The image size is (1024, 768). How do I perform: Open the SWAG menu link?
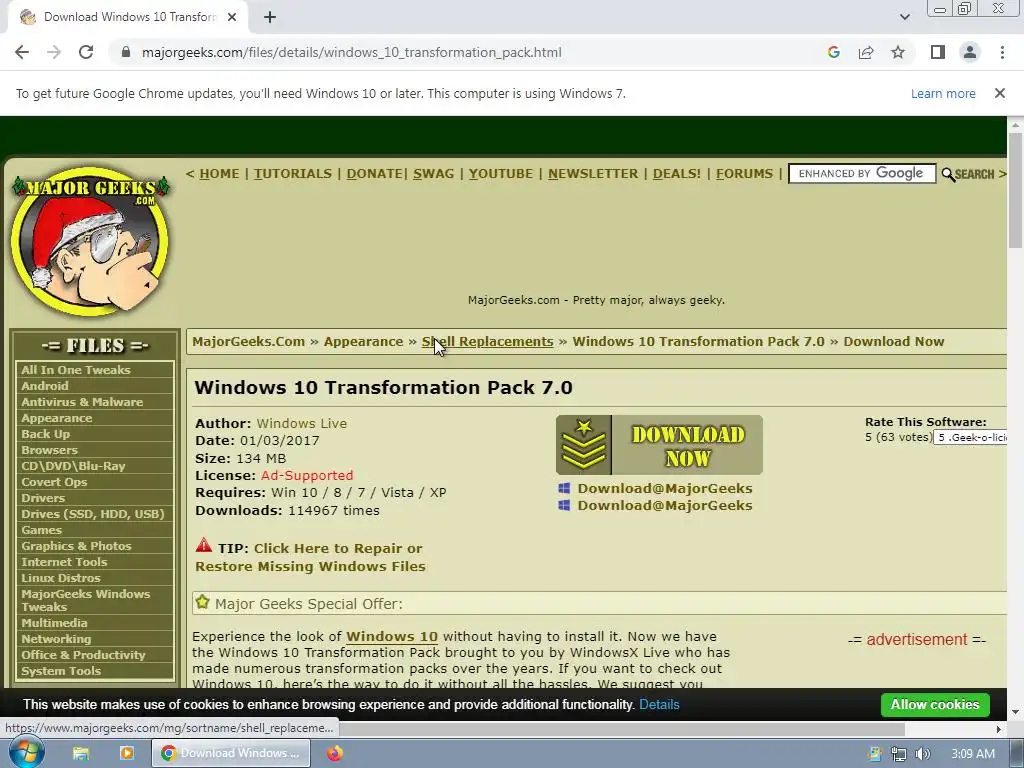[433, 174]
